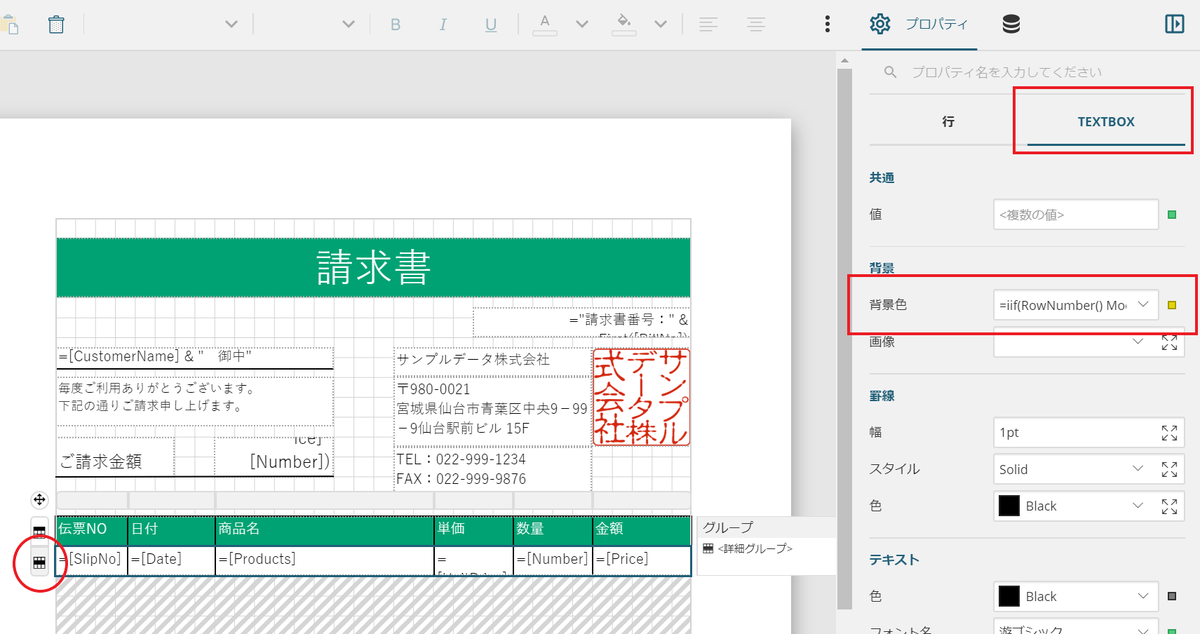The height and width of the screenshot is (634, 1200).
Task: Select the ご請求金額 textbox
Action: pyautogui.click(x=115, y=457)
